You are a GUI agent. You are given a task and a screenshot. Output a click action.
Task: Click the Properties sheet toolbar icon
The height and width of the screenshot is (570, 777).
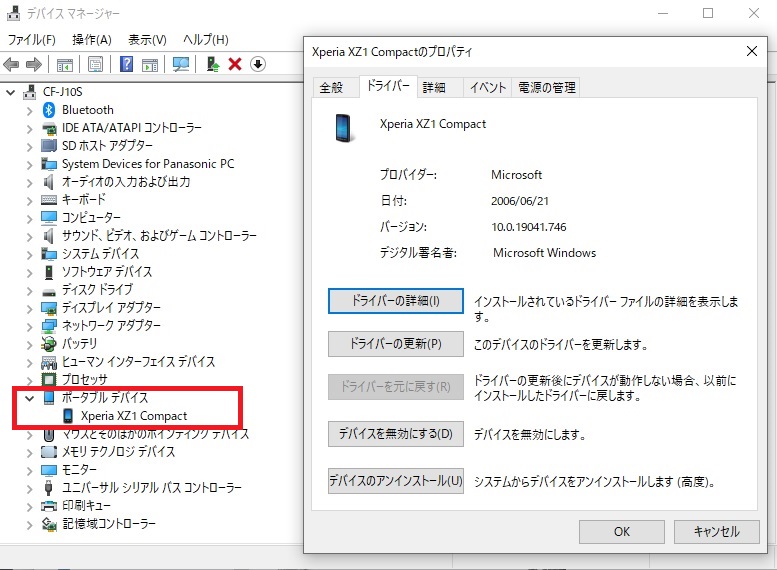tap(95, 64)
